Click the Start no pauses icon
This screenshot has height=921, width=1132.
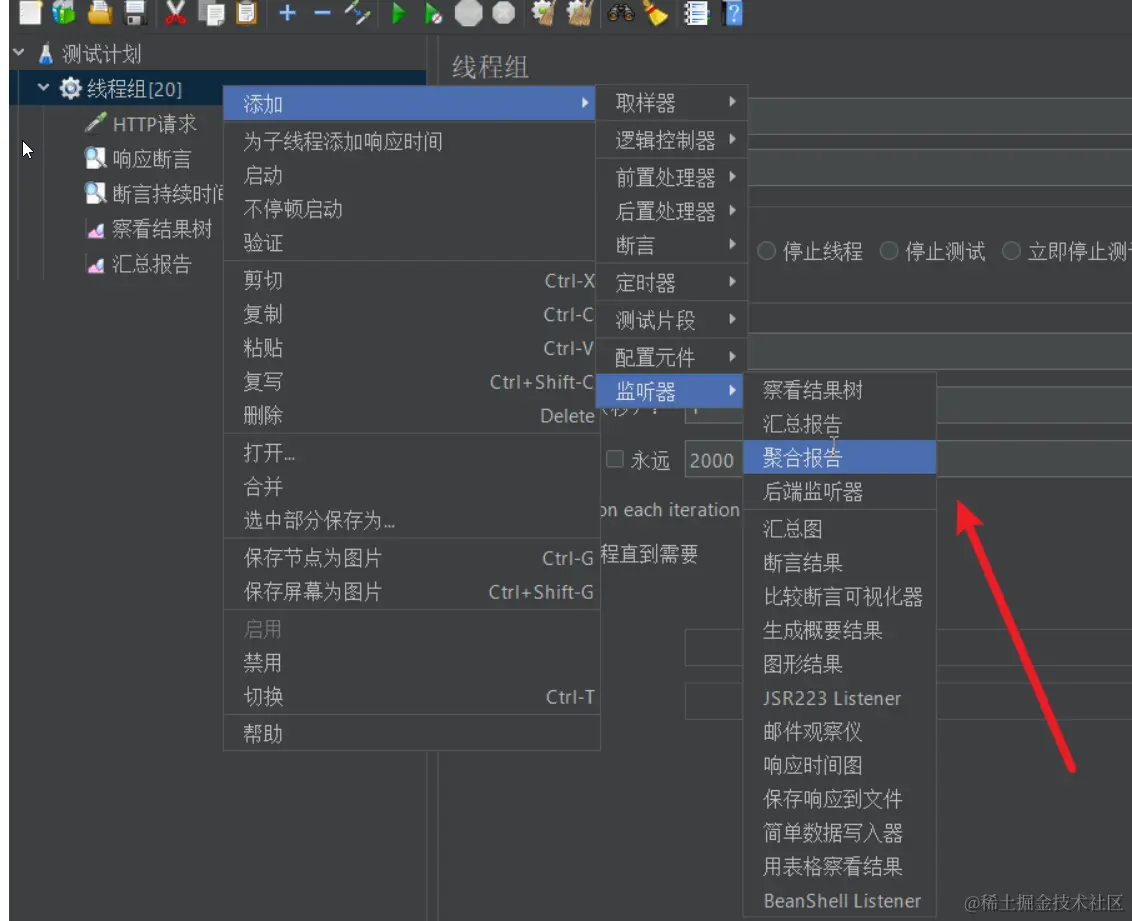coord(432,14)
